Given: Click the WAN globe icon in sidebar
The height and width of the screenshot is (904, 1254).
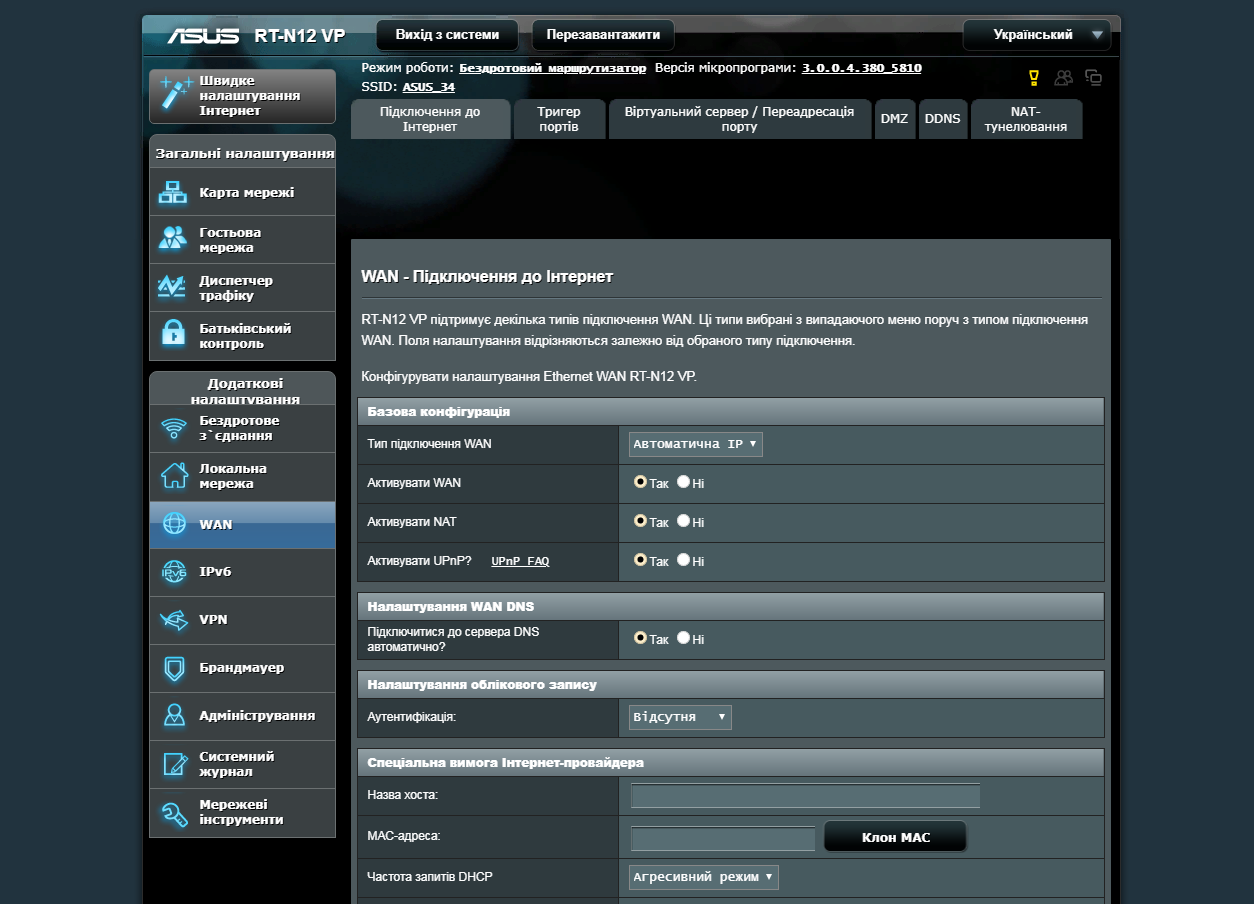Looking at the screenshot, I should [174, 524].
